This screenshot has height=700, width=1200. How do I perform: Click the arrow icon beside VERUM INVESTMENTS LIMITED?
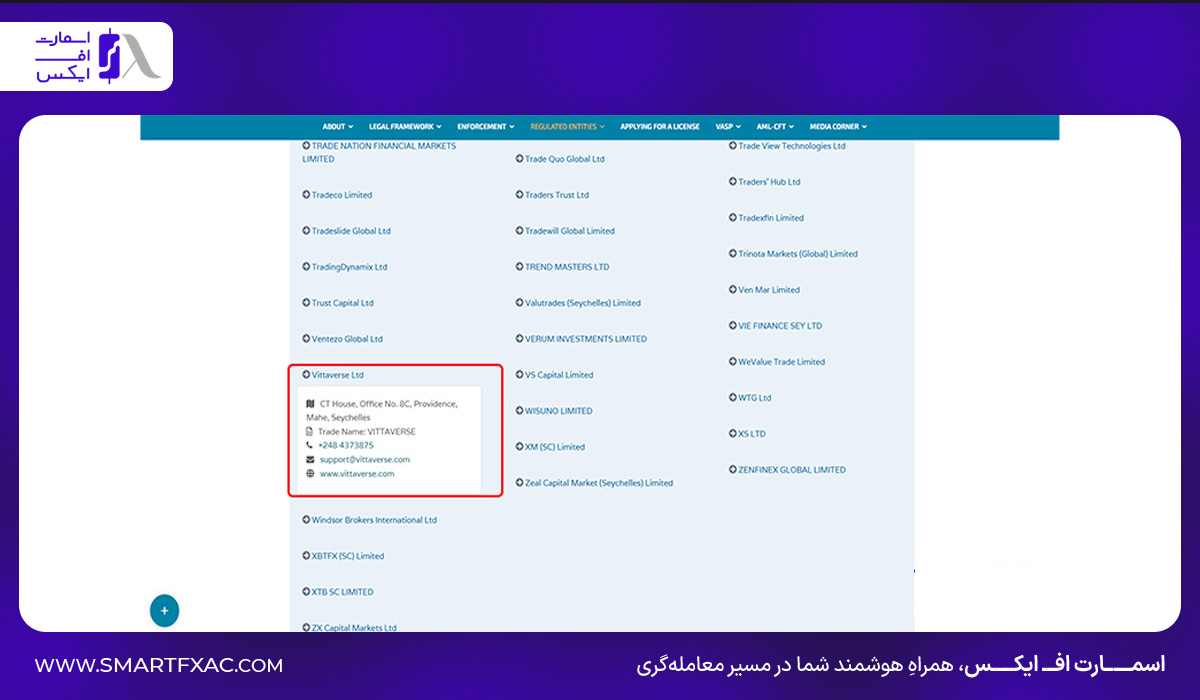(x=520, y=339)
